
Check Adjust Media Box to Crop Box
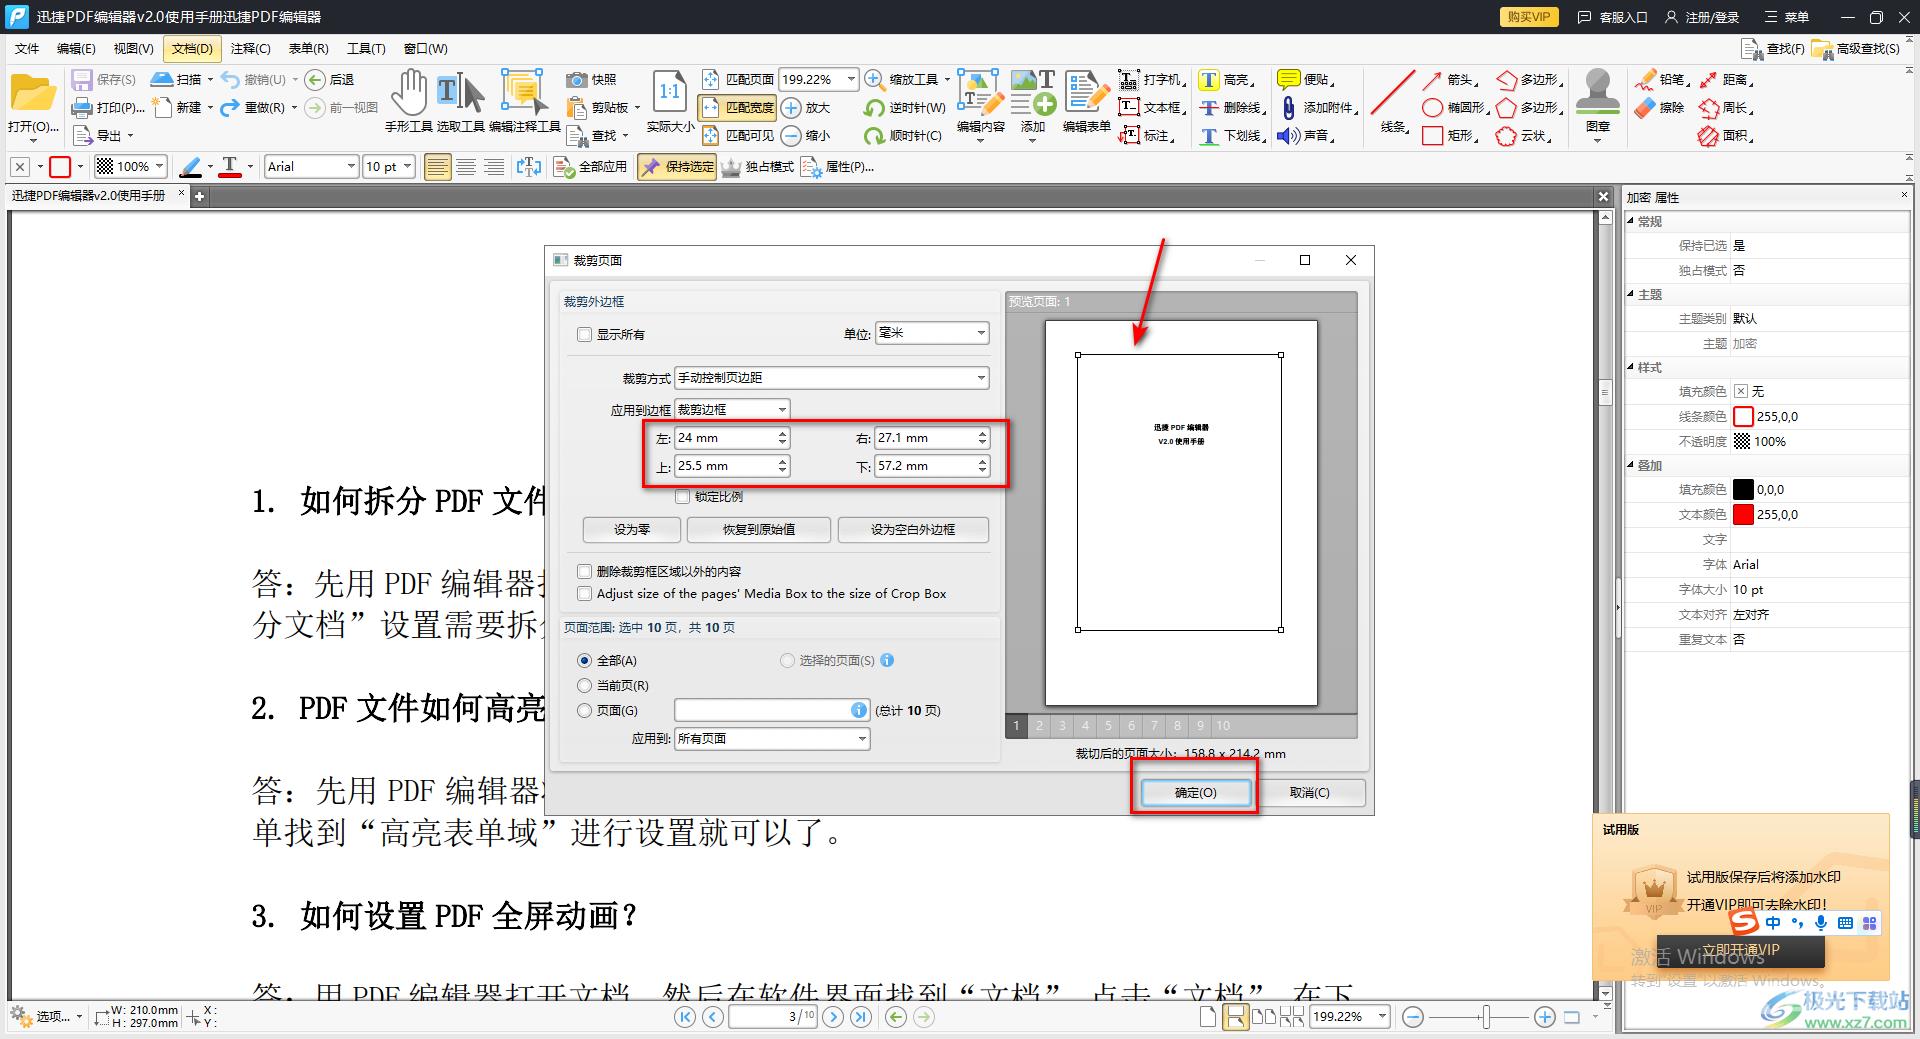point(585,594)
